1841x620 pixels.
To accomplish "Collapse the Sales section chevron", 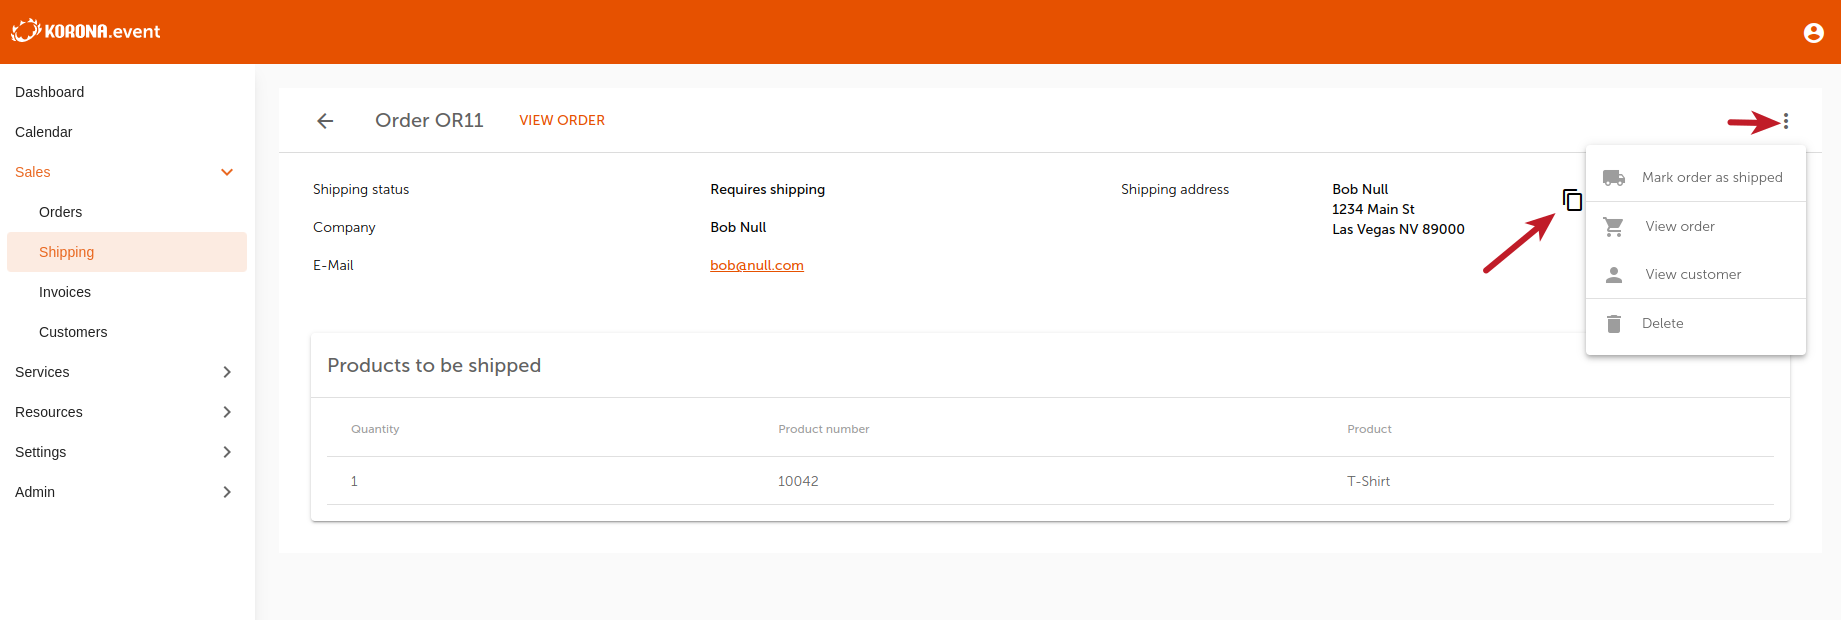I will pyautogui.click(x=227, y=172).
